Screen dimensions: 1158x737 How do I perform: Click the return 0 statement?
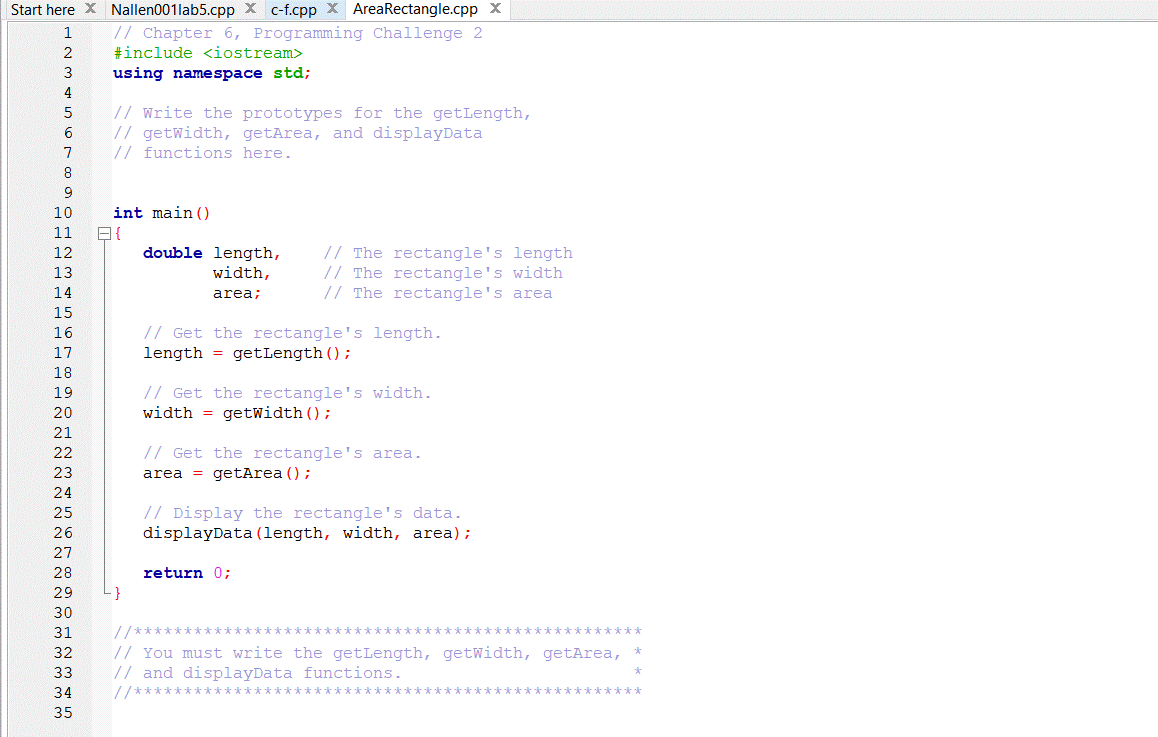(185, 572)
